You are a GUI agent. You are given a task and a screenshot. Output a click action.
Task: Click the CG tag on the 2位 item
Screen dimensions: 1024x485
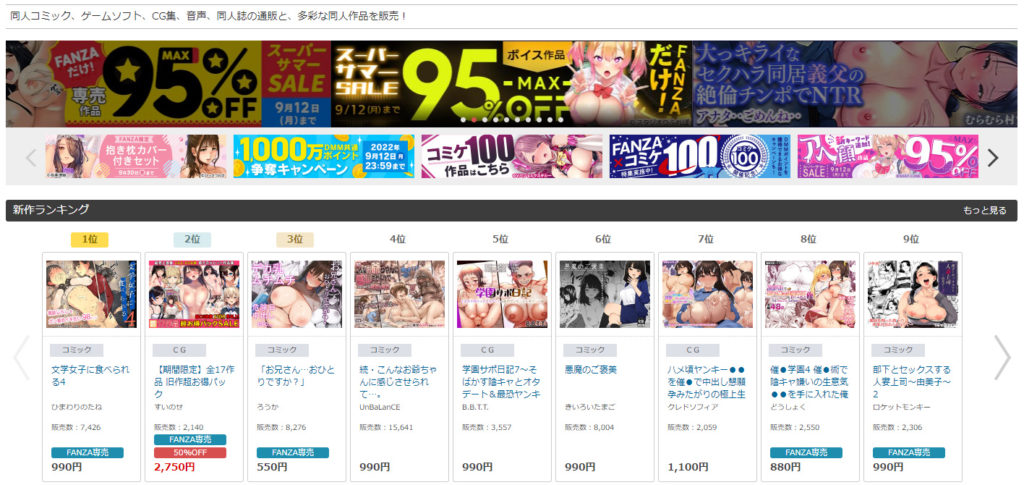click(x=180, y=351)
